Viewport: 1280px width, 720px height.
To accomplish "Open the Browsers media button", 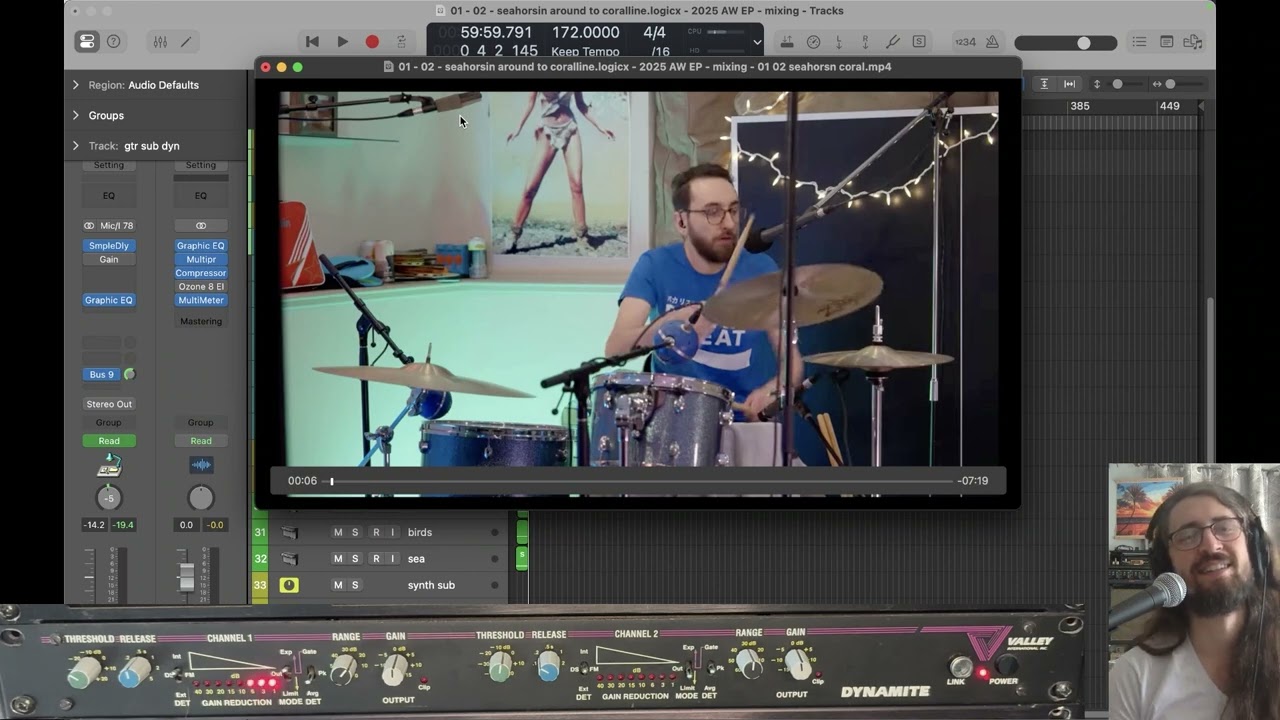I will pyautogui.click(x=1192, y=42).
